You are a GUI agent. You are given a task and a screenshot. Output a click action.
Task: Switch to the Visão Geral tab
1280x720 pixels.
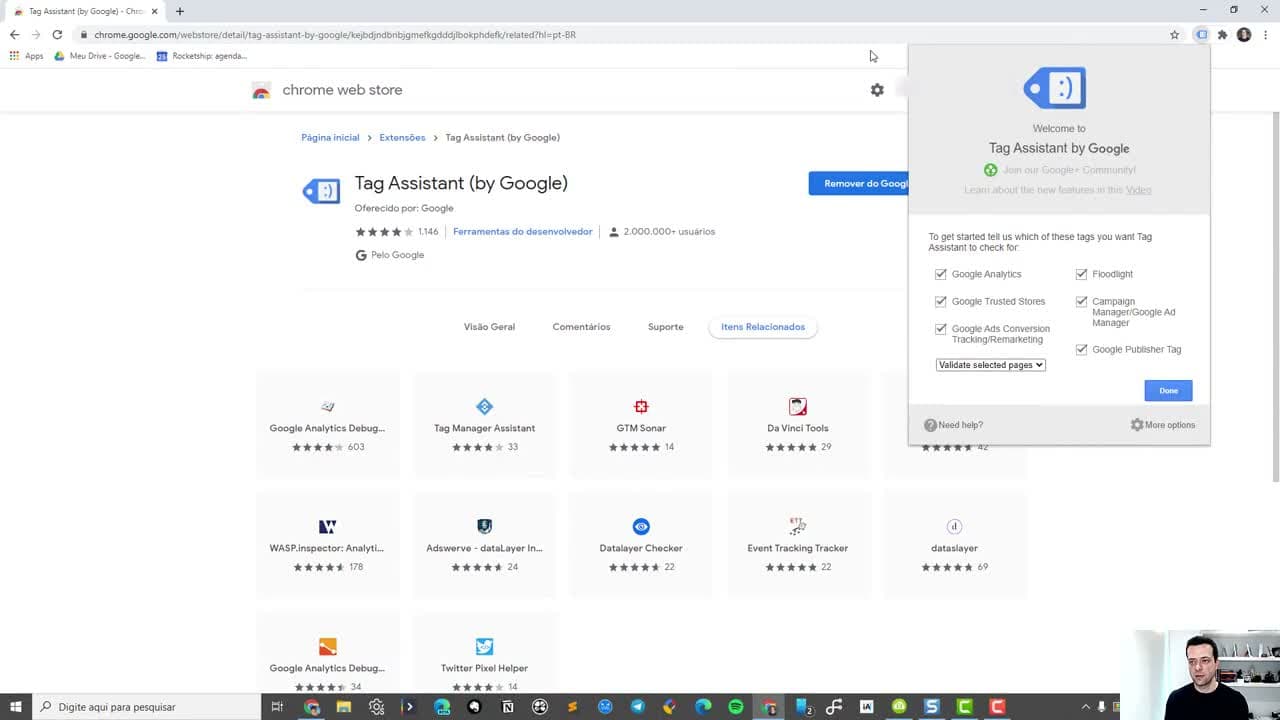pos(489,327)
